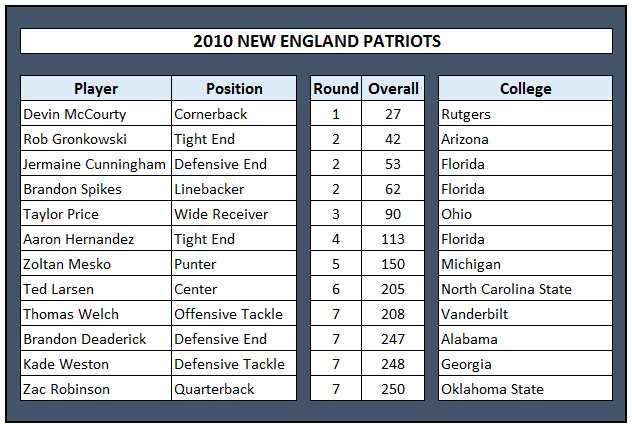This screenshot has width=632, height=433.
Task: Select the Player column header
Action: pos(96,89)
